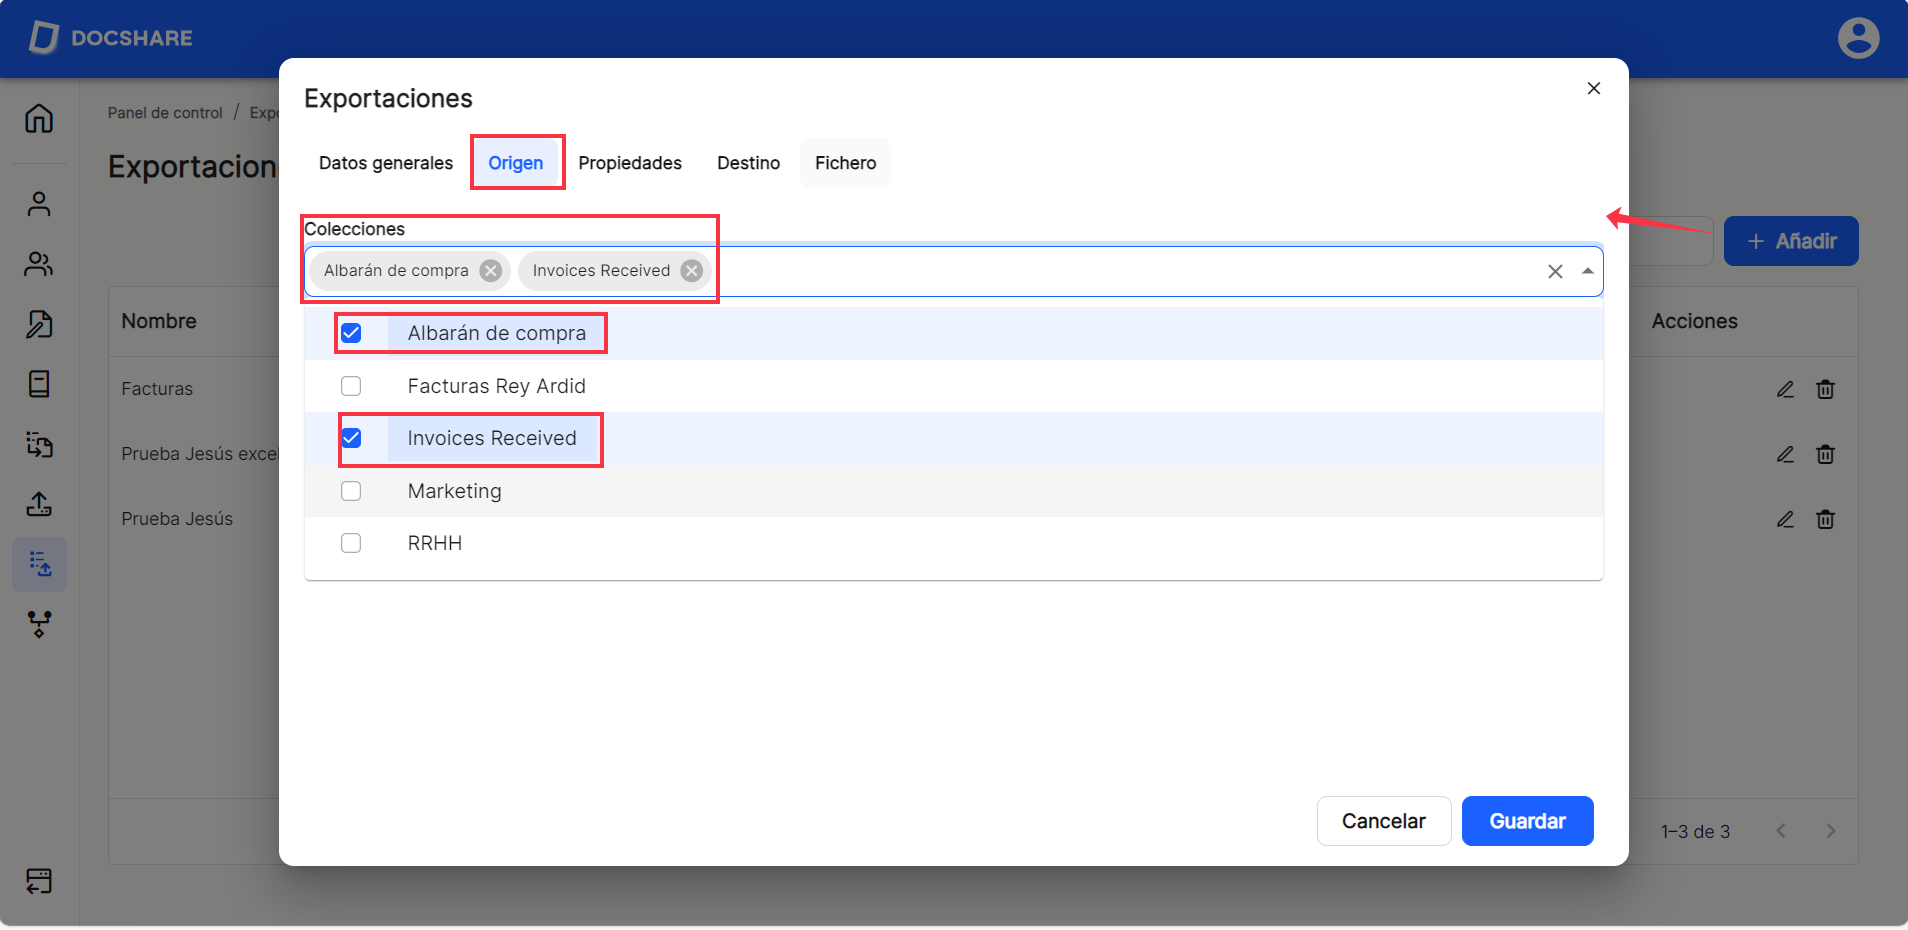This screenshot has height=930, width=1908.
Task: Go to next page of table
Action: pos(1831,831)
